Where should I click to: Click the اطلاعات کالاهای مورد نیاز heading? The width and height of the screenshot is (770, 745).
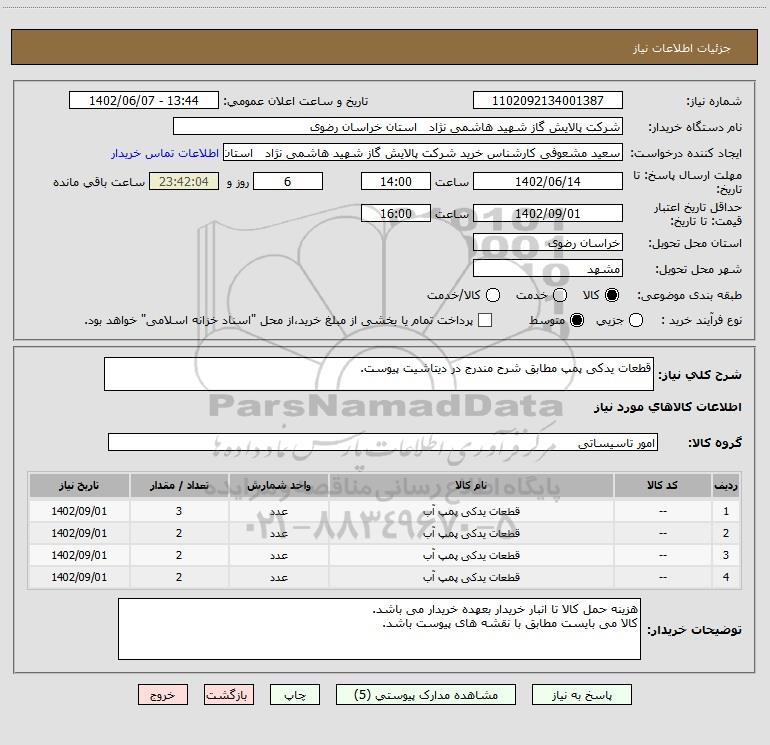(x=667, y=407)
